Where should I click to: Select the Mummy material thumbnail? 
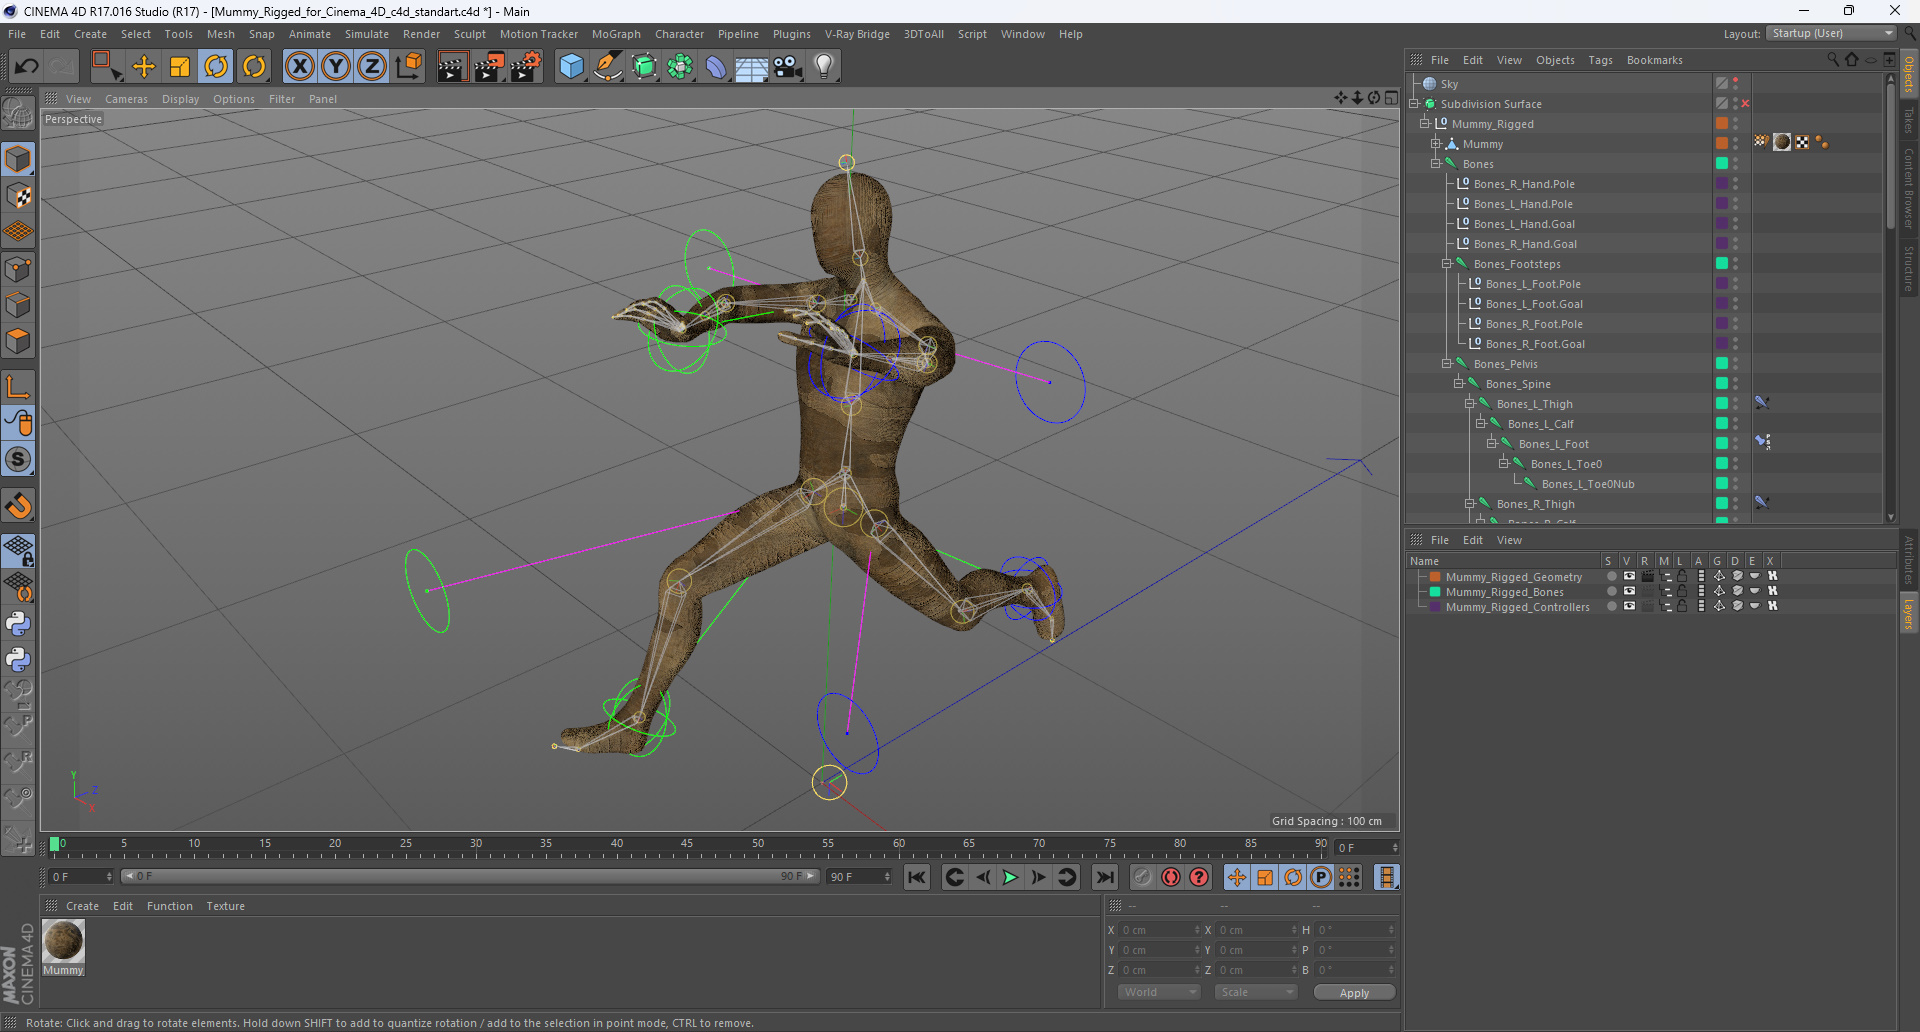coord(63,942)
